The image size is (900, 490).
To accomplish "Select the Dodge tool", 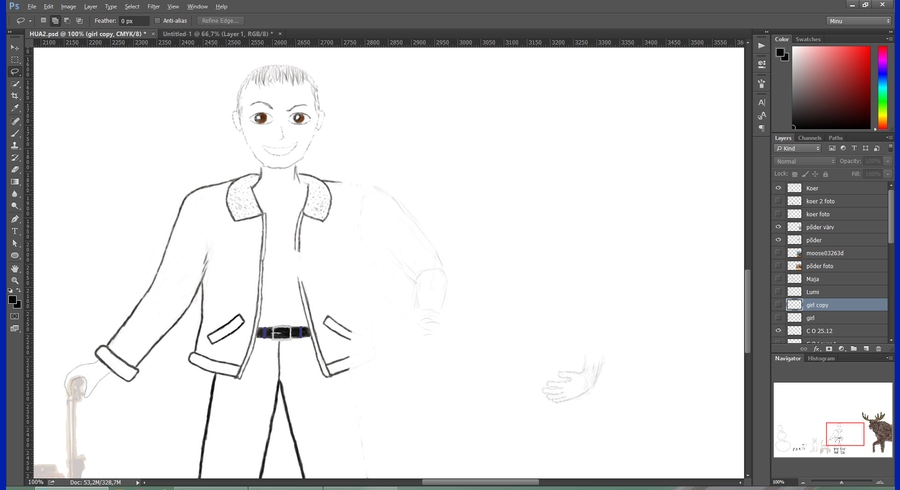I will (15, 206).
